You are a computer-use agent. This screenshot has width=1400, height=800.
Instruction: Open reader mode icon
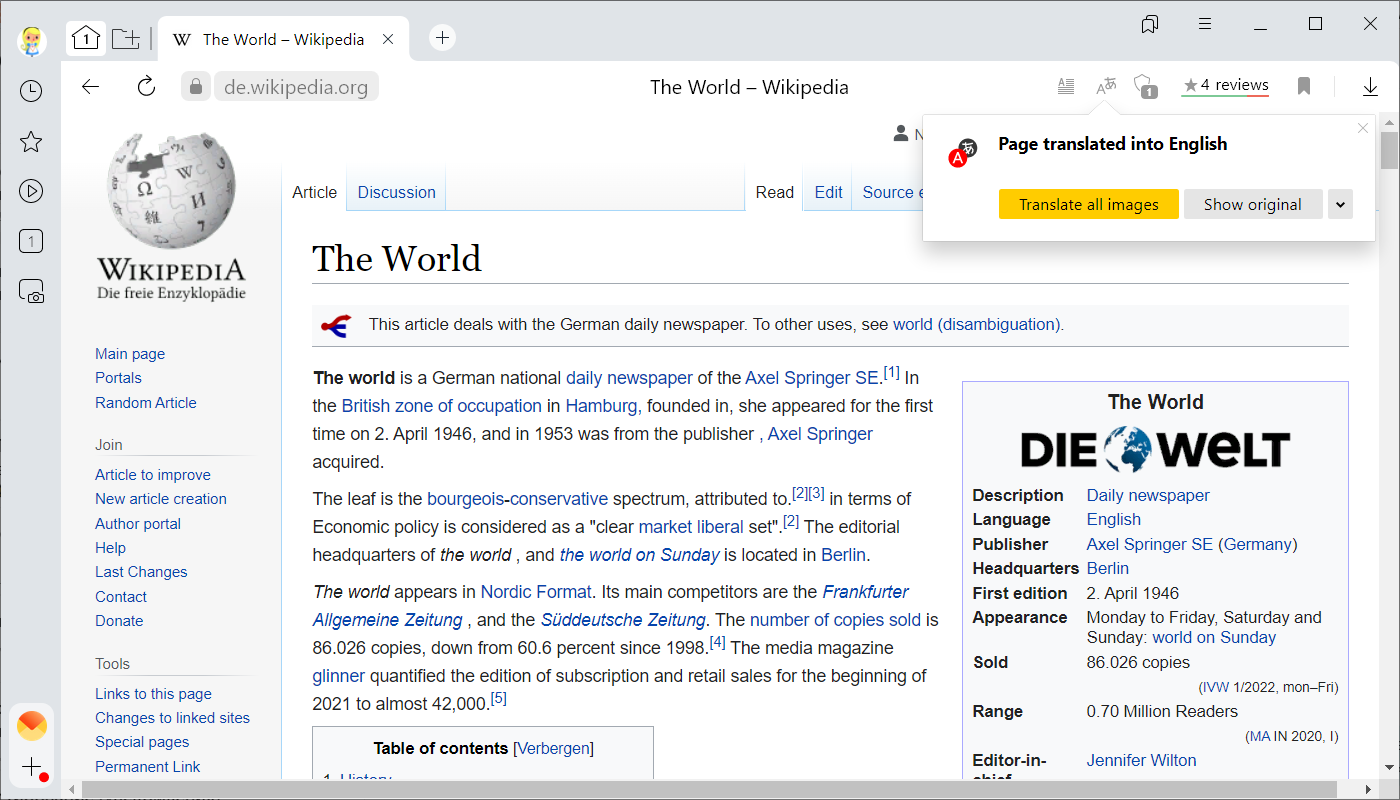pyautogui.click(x=1066, y=87)
